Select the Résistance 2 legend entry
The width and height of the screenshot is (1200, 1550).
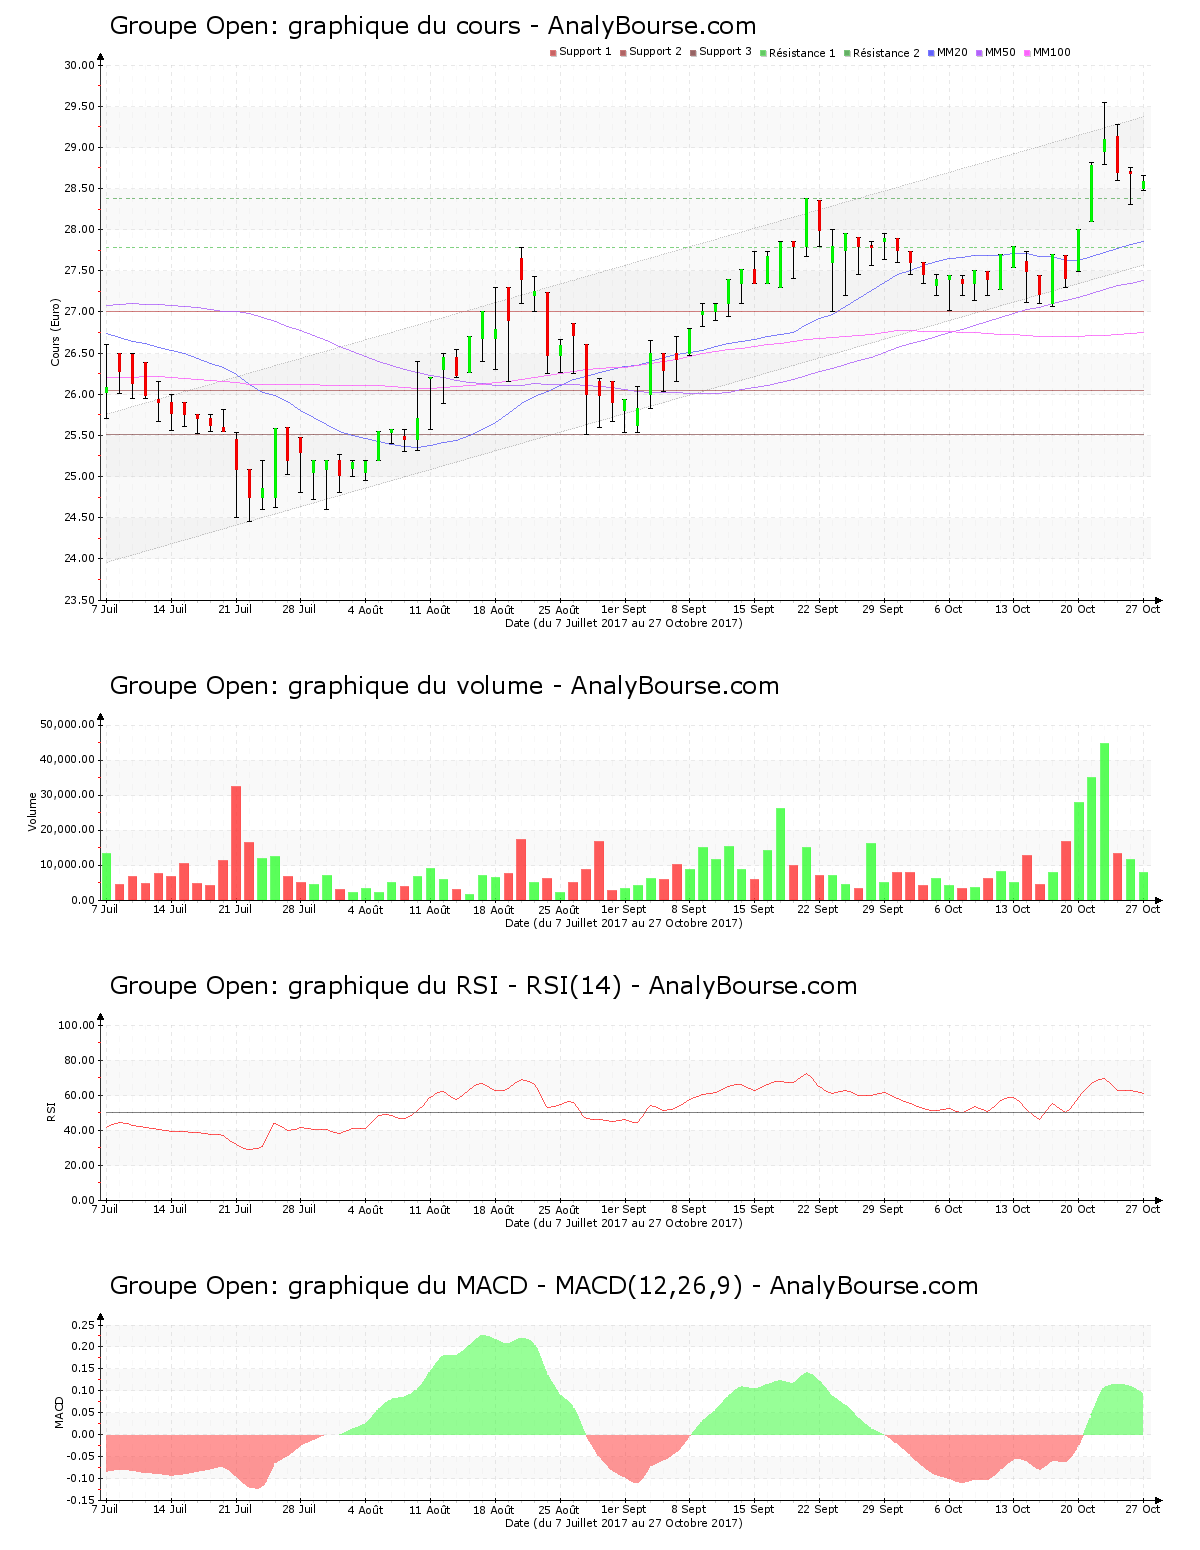pos(881,53)
